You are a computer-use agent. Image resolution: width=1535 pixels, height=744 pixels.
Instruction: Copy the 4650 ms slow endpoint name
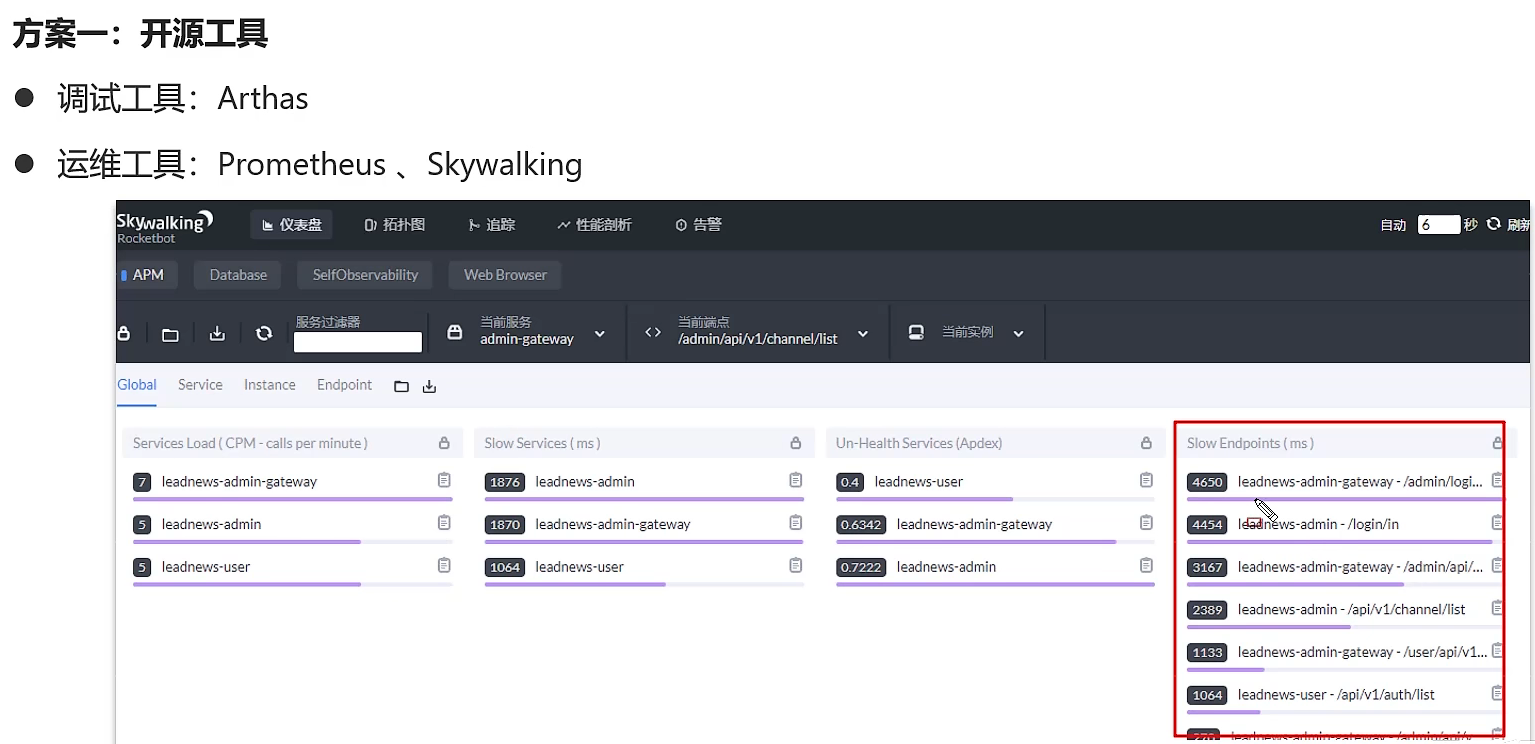coord(1497,481)
